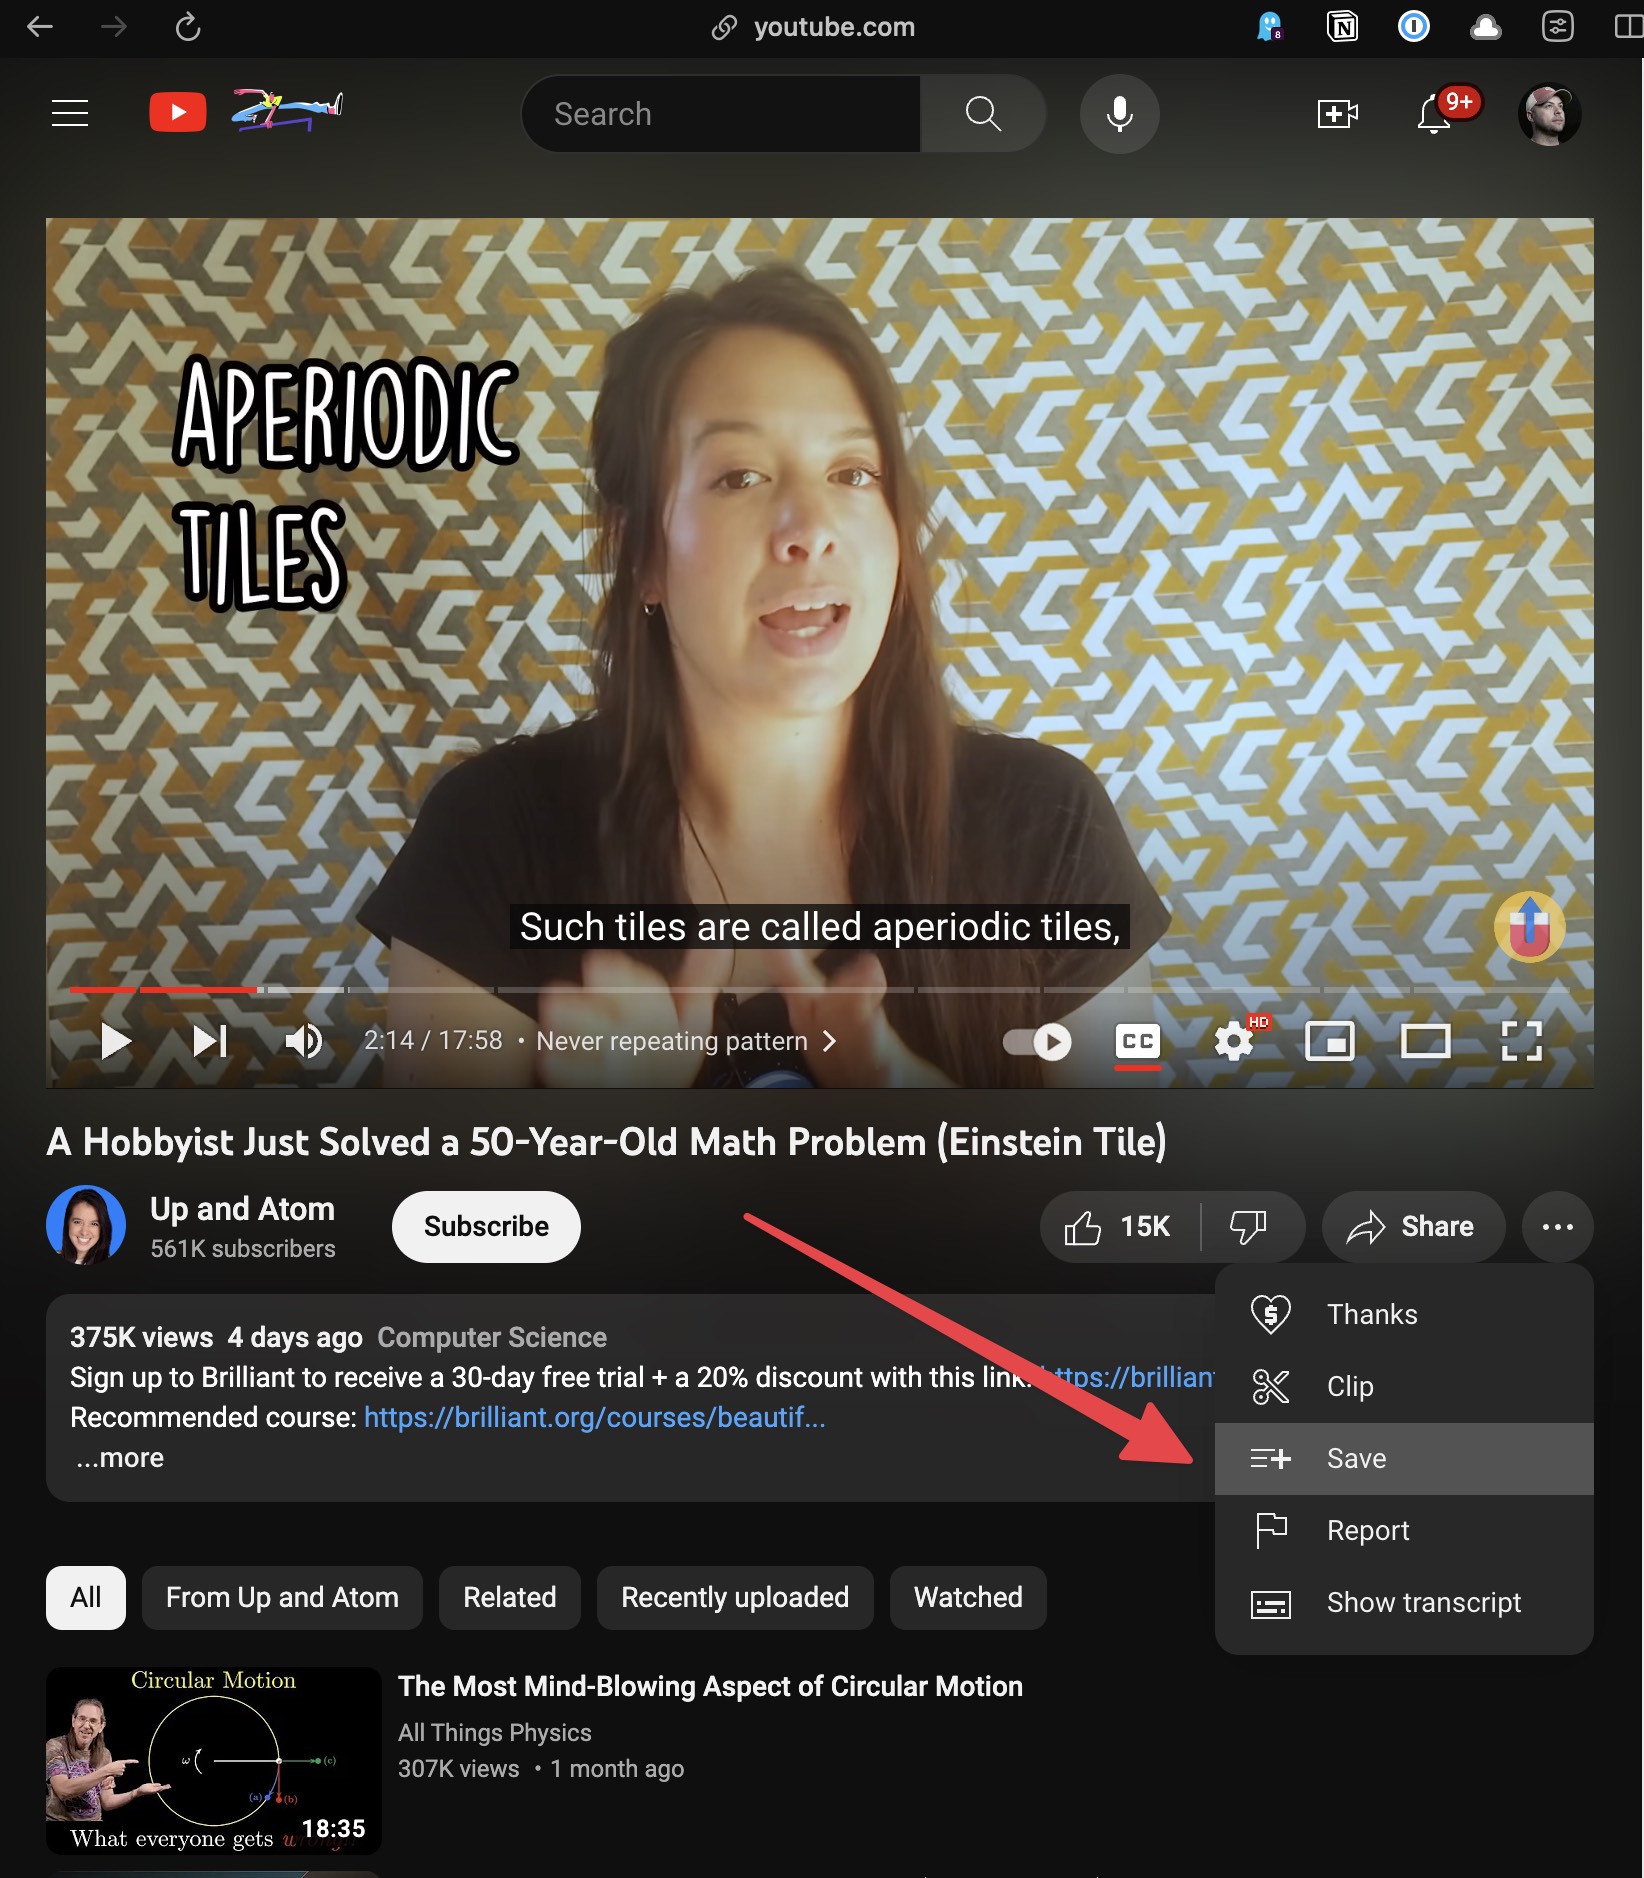Dislike the video
Screen dimensions: 1644x1878
click(x=1249, y=1226)
